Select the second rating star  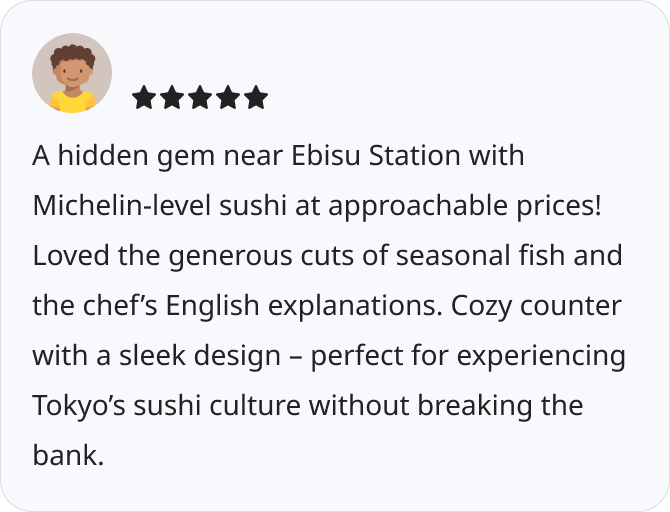172,97
